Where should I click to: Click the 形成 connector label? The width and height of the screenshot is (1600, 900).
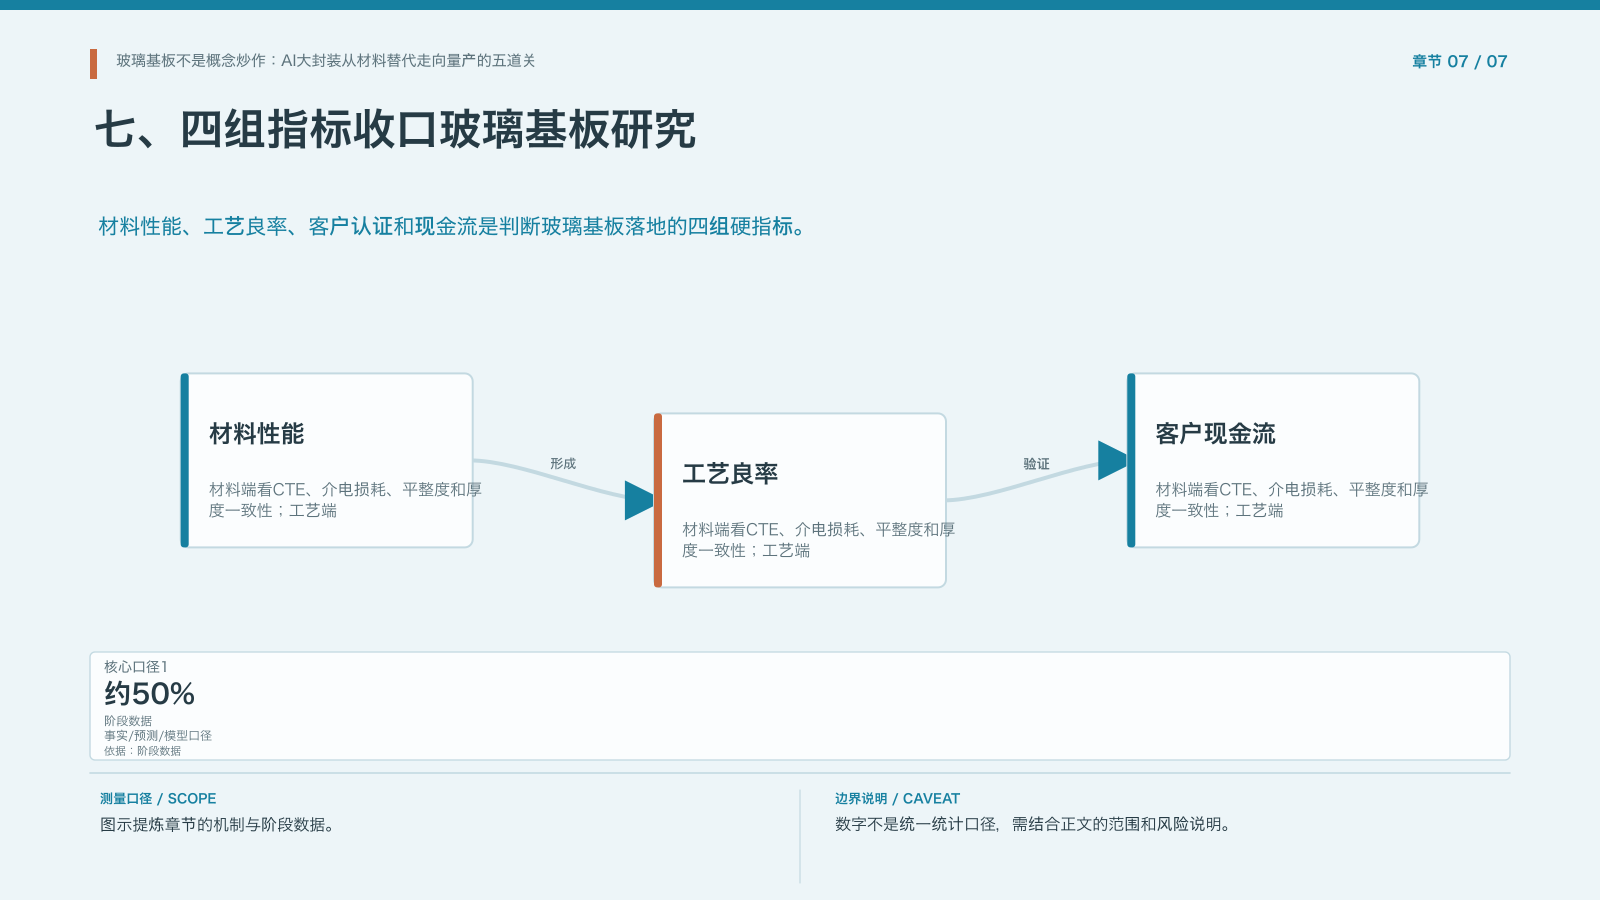coord(563,464)
